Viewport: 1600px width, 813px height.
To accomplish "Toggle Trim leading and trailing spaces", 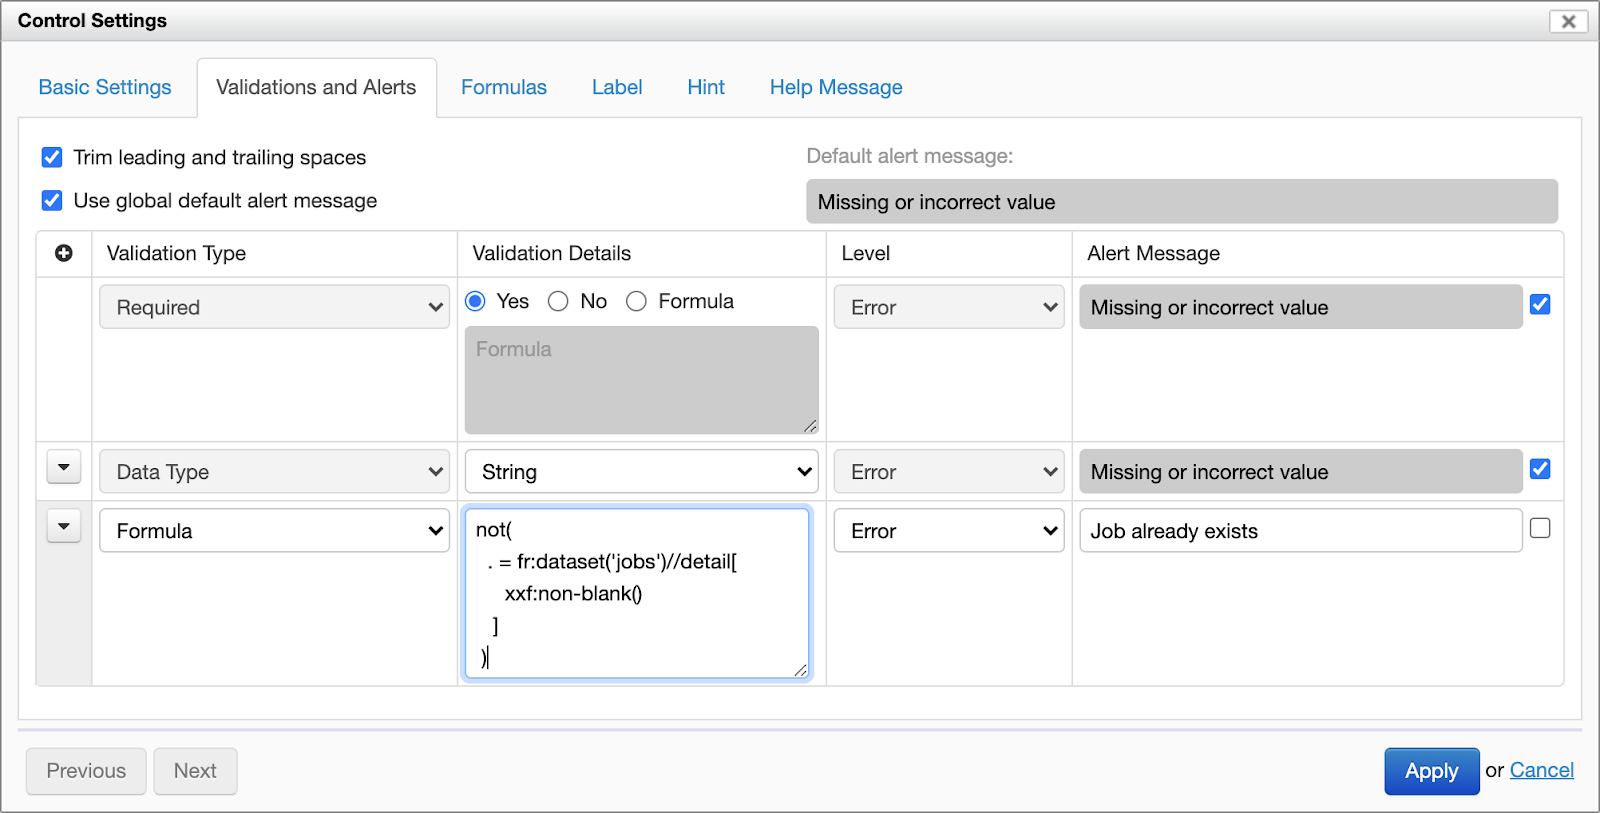I will (52, 157).
